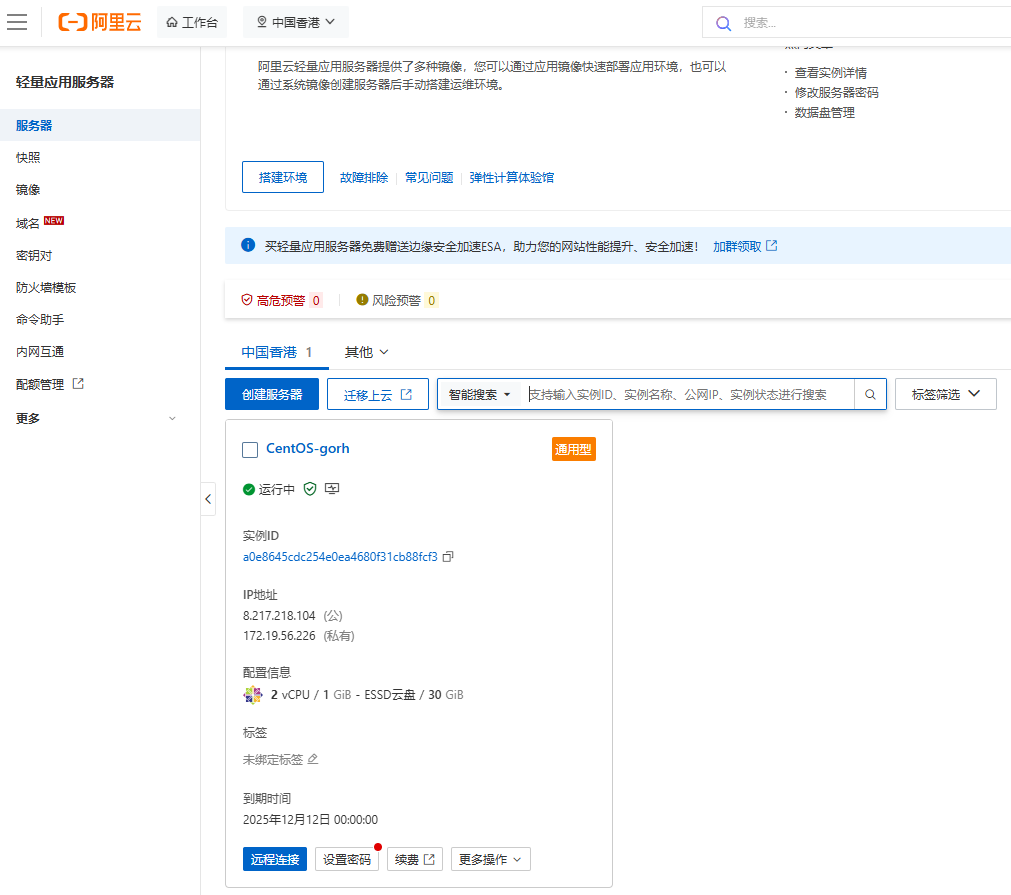The height and width of the screenshot is (895, 1011).
Task: Click the Alibaba Cloud logo
Action: point(99,22)
